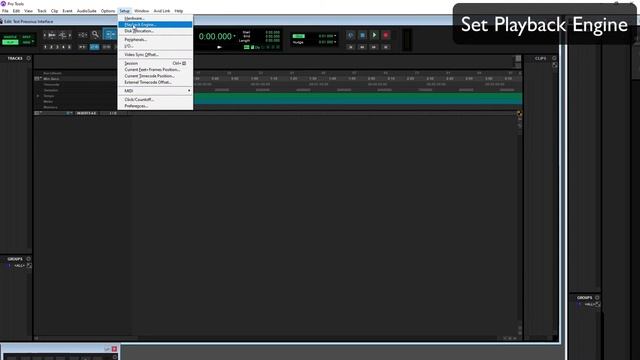The height and width of the screenshot is (360, 640).
Task: Enable Shuffle edit mode button
Action: click(10, 37)
